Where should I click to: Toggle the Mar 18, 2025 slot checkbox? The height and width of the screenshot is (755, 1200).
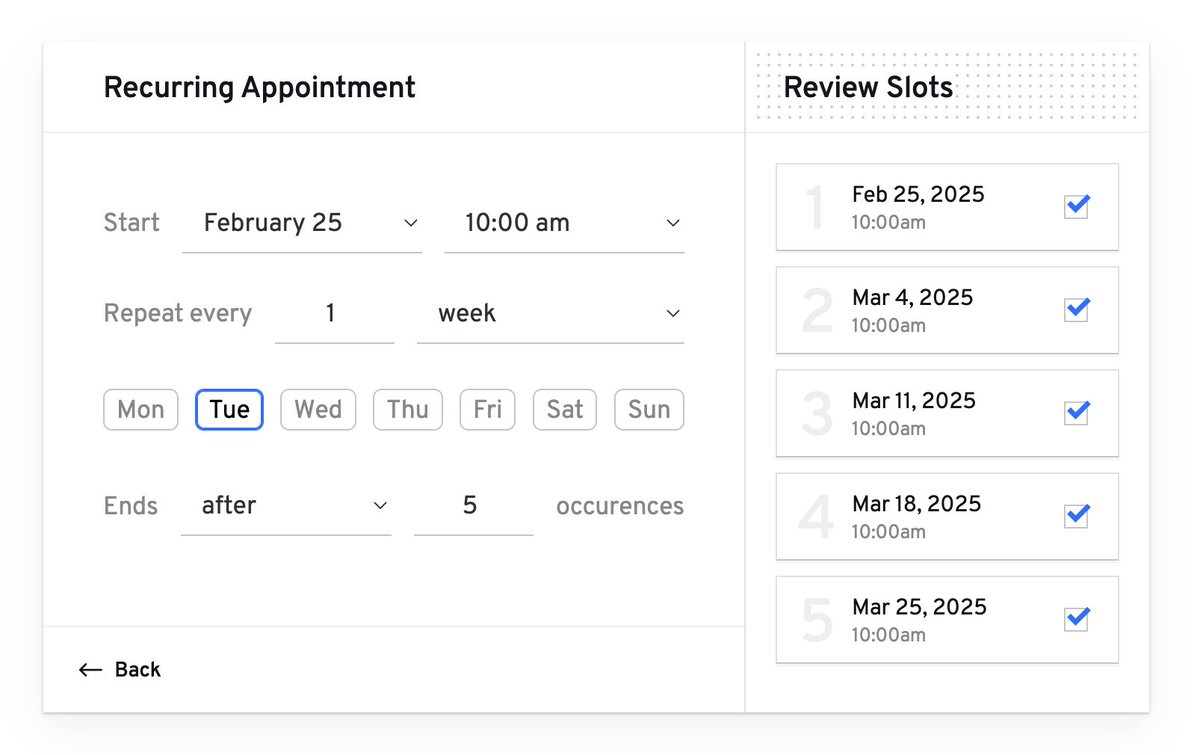tap(1076, 516)
